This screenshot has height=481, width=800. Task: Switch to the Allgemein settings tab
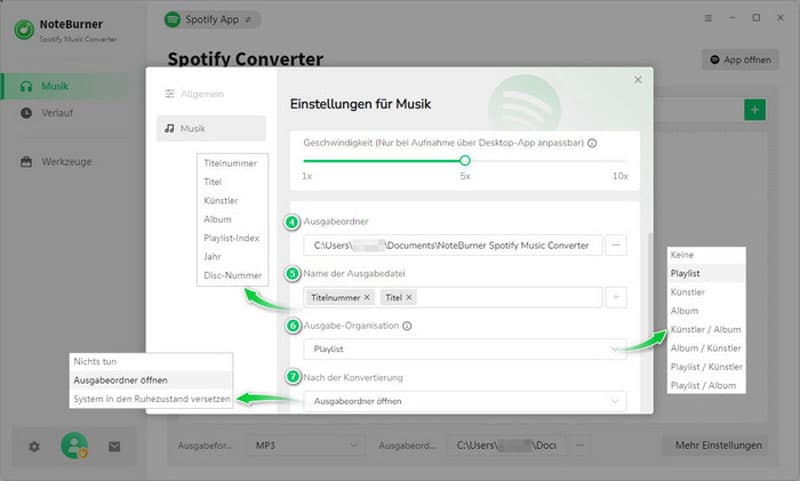(202, 94)
